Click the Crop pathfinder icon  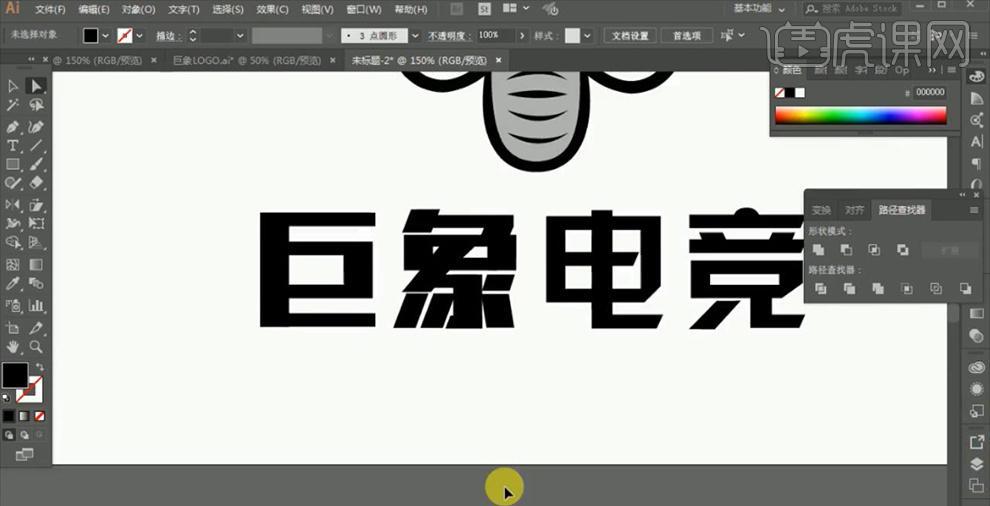coord(907,289)
